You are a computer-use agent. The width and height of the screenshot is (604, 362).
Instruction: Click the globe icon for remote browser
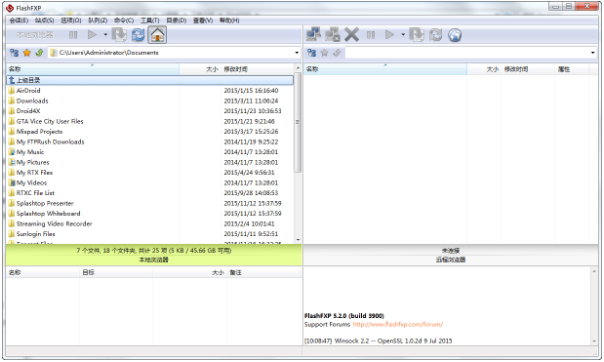click(x=455, y=35)
